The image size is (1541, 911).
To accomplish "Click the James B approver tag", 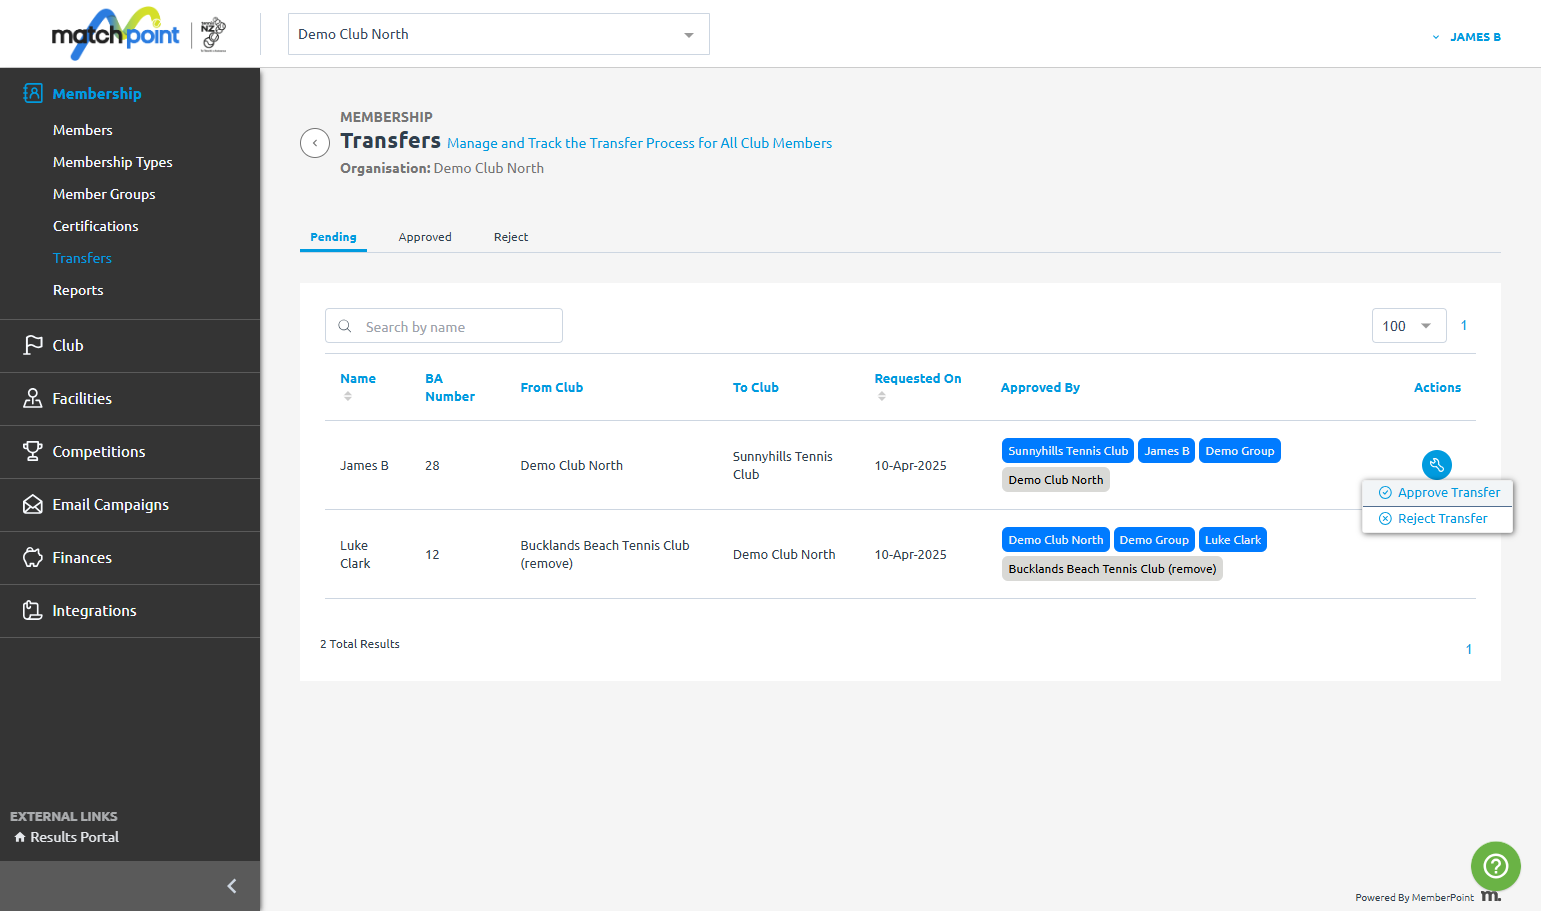I will point(1167,451).
